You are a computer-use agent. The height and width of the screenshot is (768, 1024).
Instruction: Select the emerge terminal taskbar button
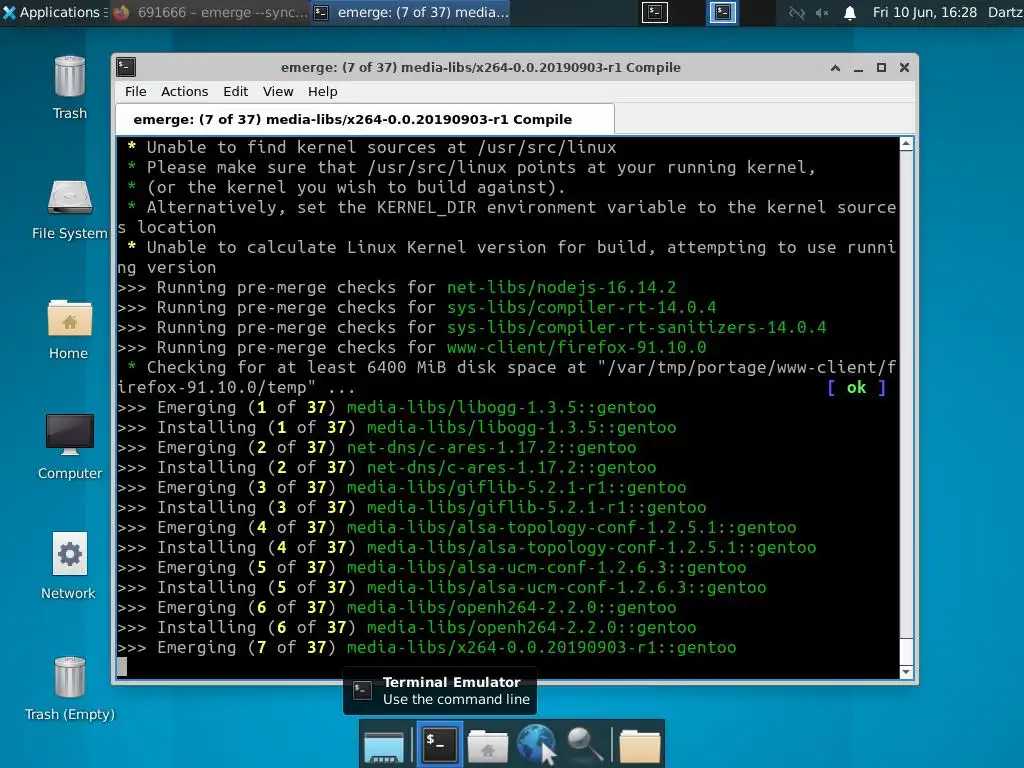(x=411, y=12)
